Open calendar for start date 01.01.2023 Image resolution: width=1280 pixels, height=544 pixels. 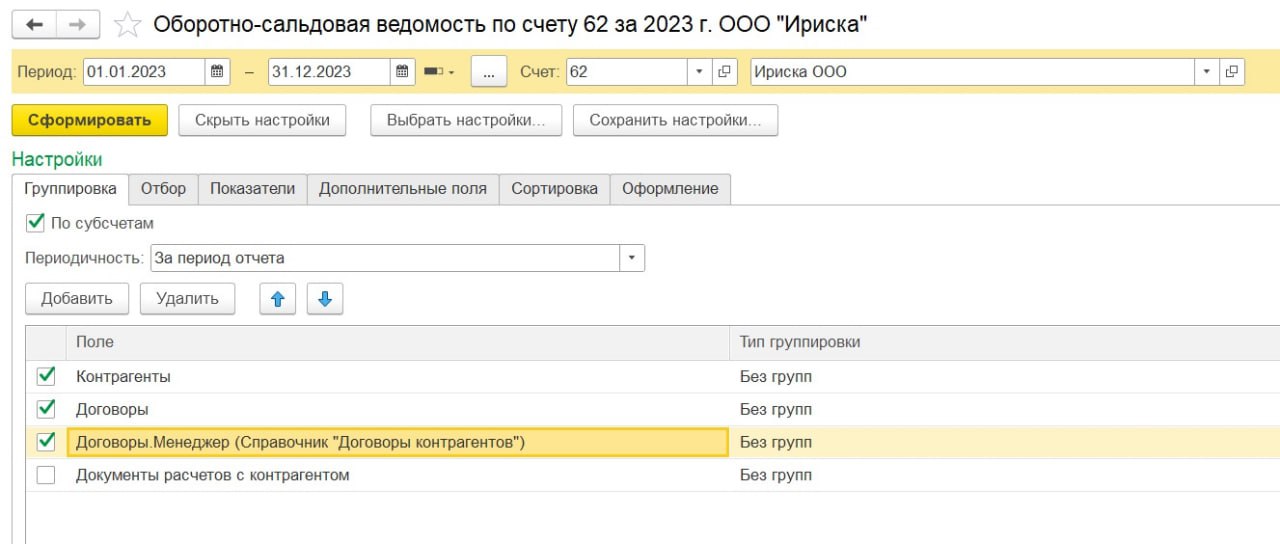(217, 72)
